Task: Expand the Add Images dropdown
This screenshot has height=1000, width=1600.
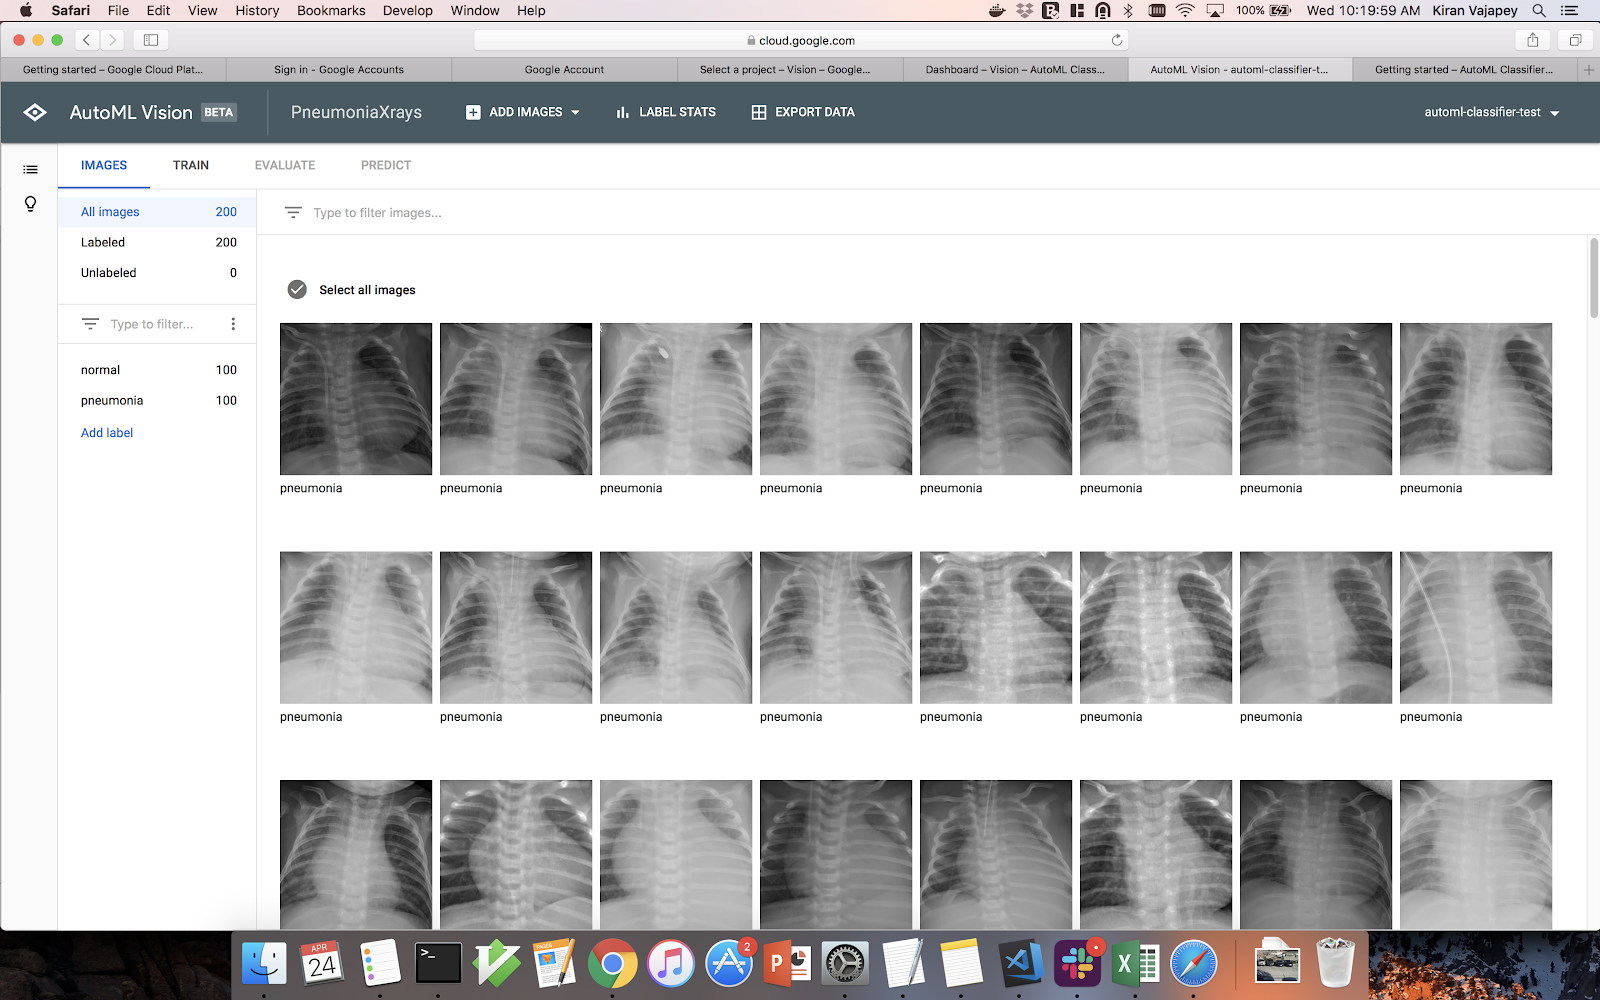Action: point(575,112)
